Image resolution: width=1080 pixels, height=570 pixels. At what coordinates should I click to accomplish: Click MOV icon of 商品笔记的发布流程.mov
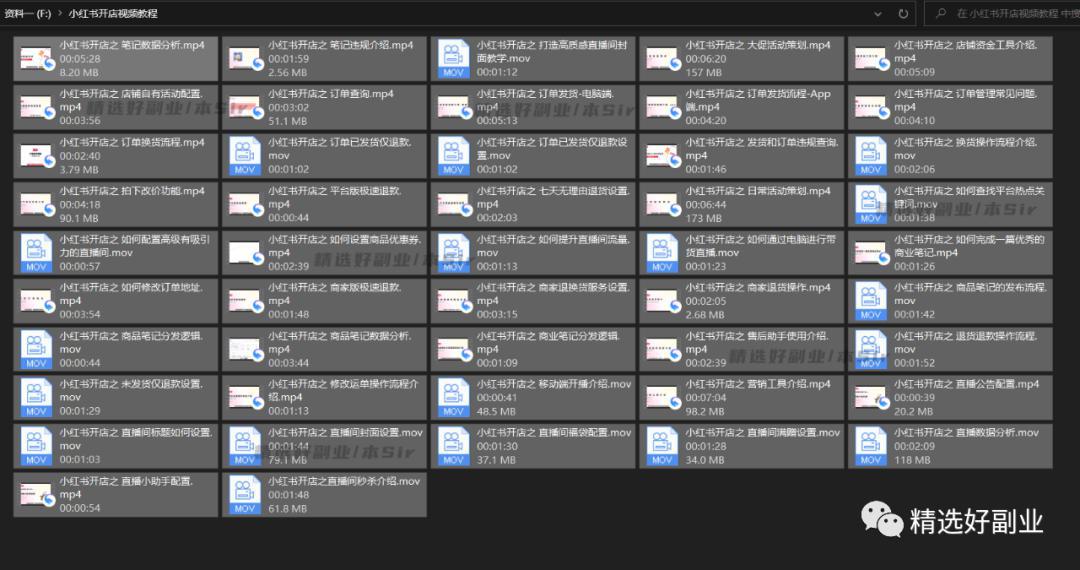[871, 302]
